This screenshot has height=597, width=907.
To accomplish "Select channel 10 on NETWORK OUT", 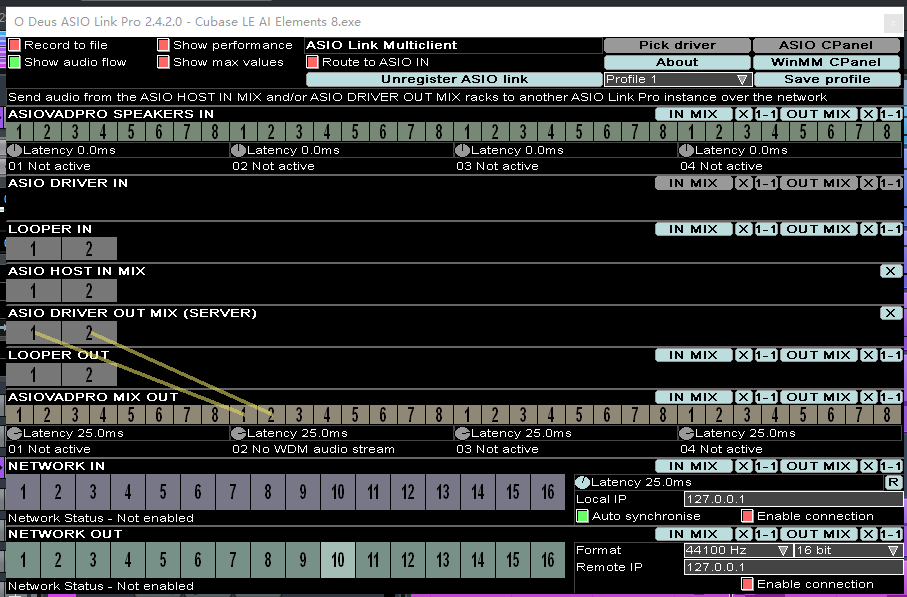I will point(340,561).
